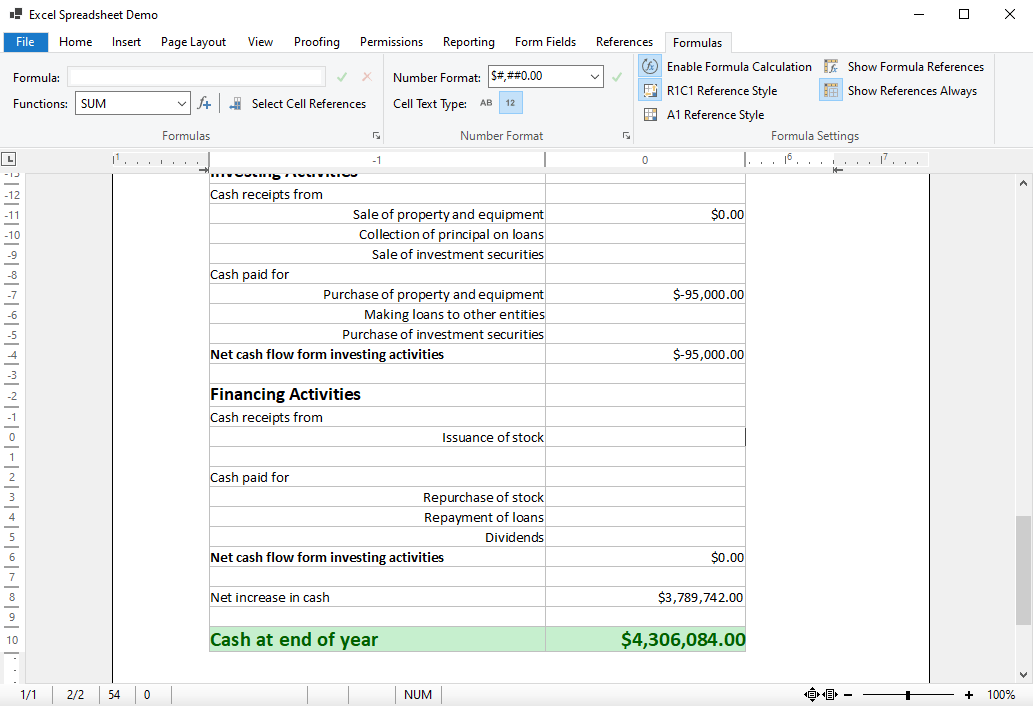Open the File menu
The image size is (1033, 706).
point(25,41)
